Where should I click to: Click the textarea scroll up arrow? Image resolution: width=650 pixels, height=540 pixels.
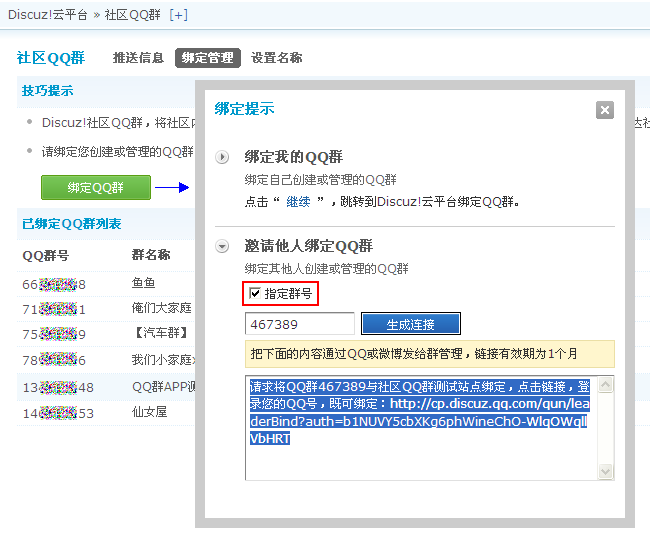pos(606,385)
